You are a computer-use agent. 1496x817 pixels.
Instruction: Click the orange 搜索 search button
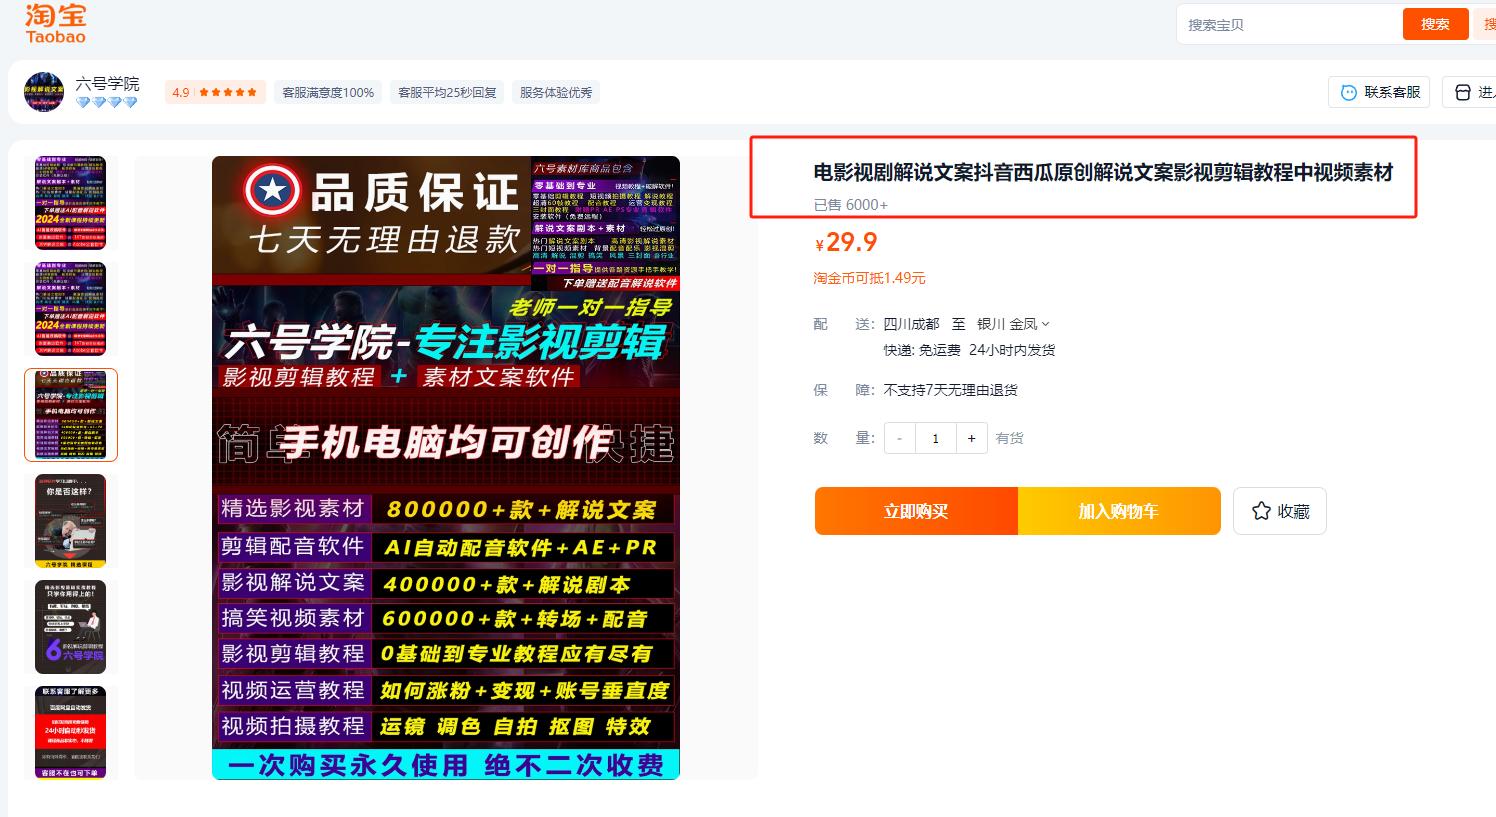tap(1436, 23)
